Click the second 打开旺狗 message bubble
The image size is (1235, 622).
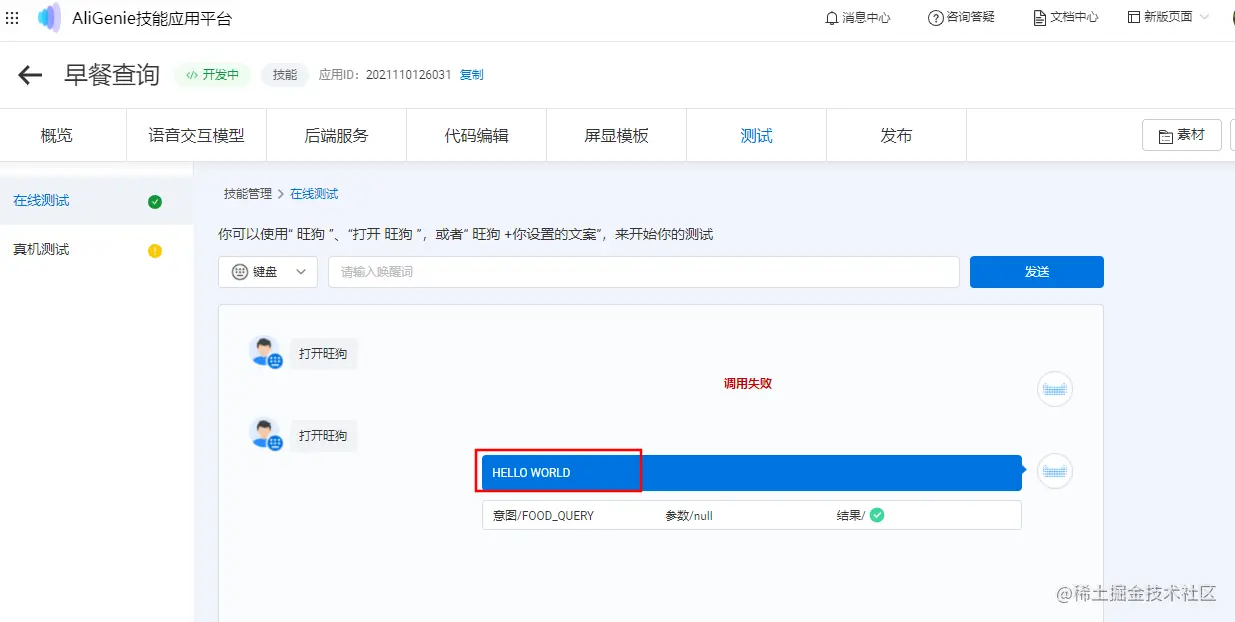(x=323, y=436)
